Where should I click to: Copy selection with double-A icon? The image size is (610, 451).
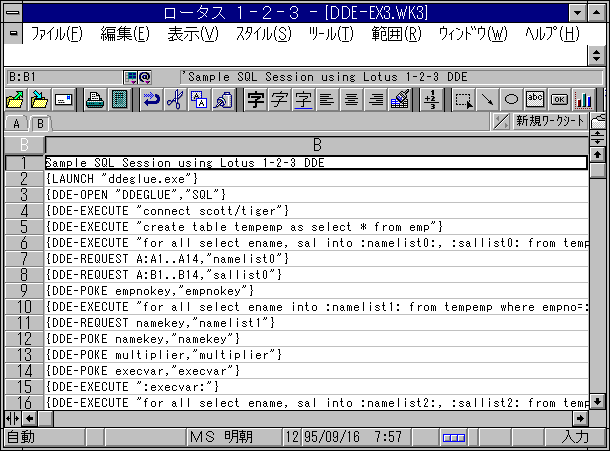tap(199, 100)
